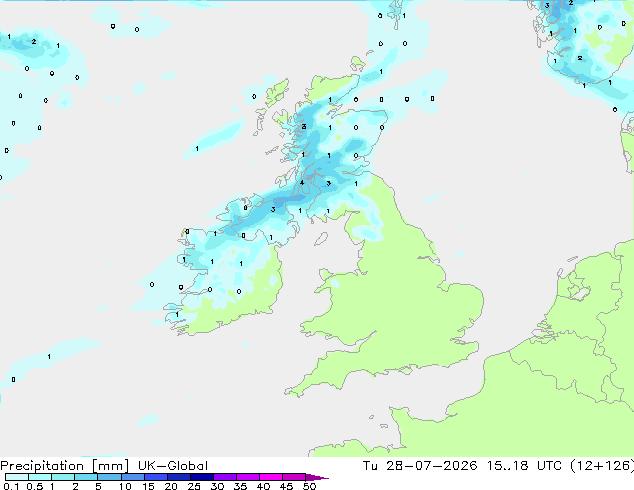Click the legend scale label 30
The width and height of the screenshot is (634, 490).
coord(217,486)
